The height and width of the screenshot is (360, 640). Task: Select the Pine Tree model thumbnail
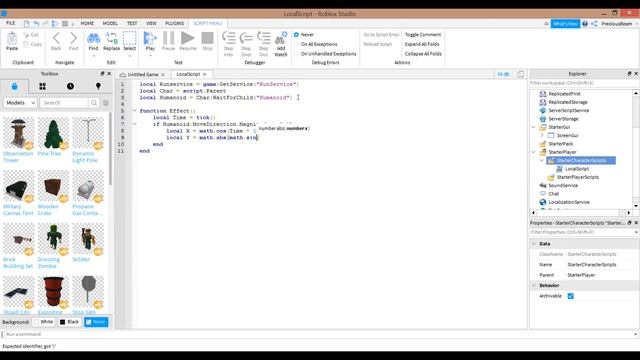coord(53,133)
